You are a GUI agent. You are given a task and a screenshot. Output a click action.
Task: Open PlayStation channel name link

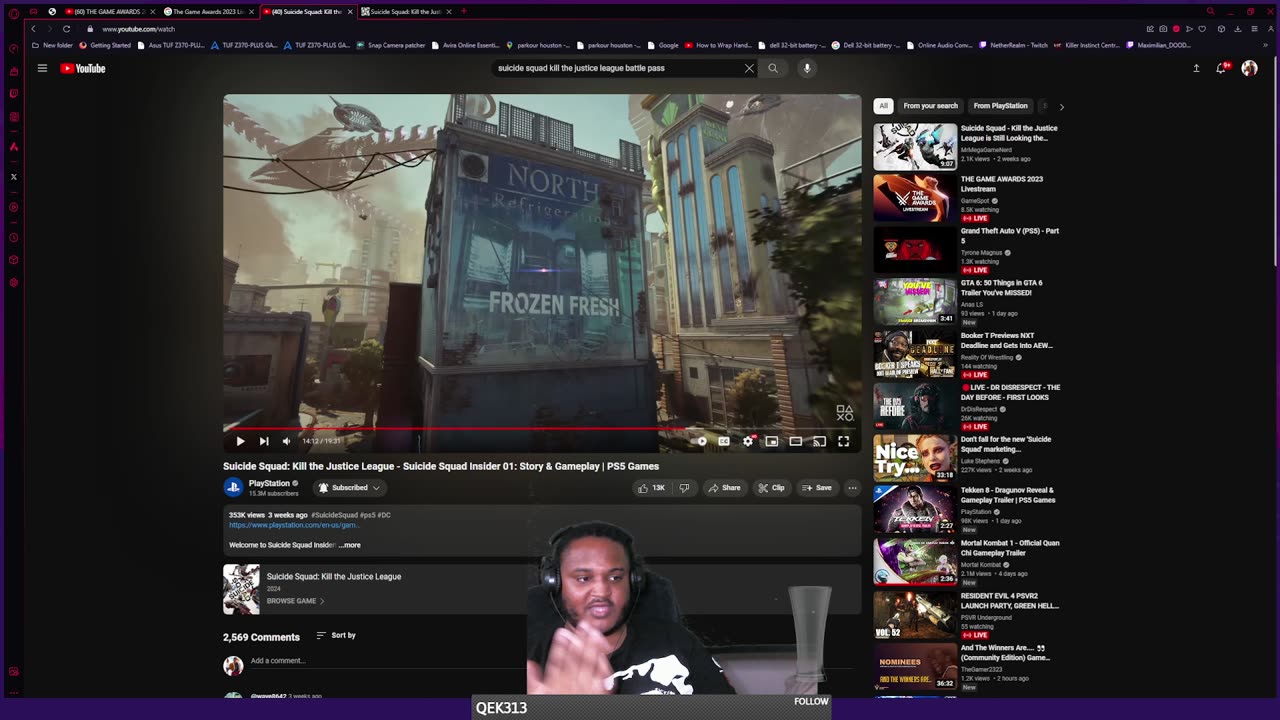tap(269, 483)
